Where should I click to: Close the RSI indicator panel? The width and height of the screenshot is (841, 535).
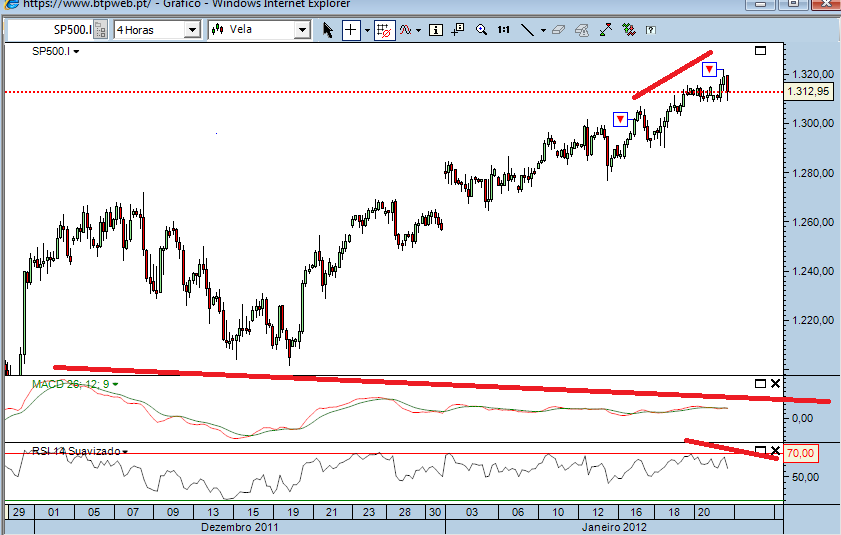[x=775, y=450]
